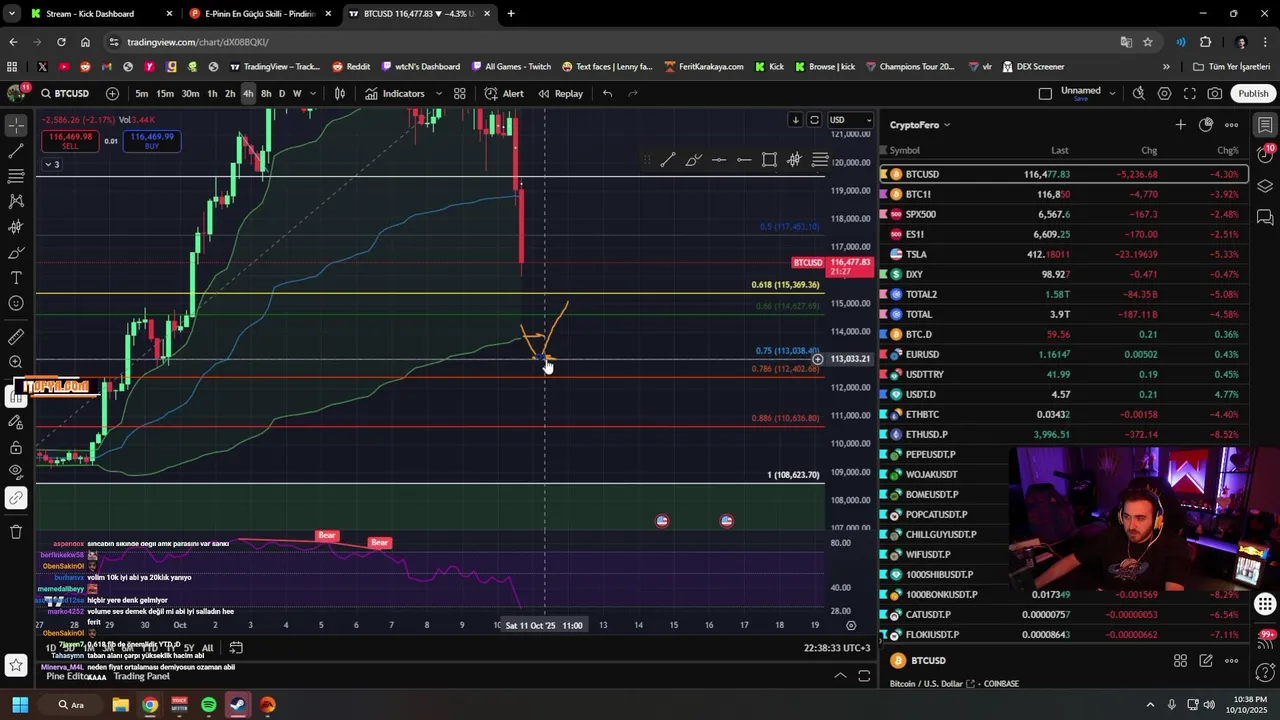
Task: Add symbol to watchlist plus icon
Action: click(x=1180, y=125)
